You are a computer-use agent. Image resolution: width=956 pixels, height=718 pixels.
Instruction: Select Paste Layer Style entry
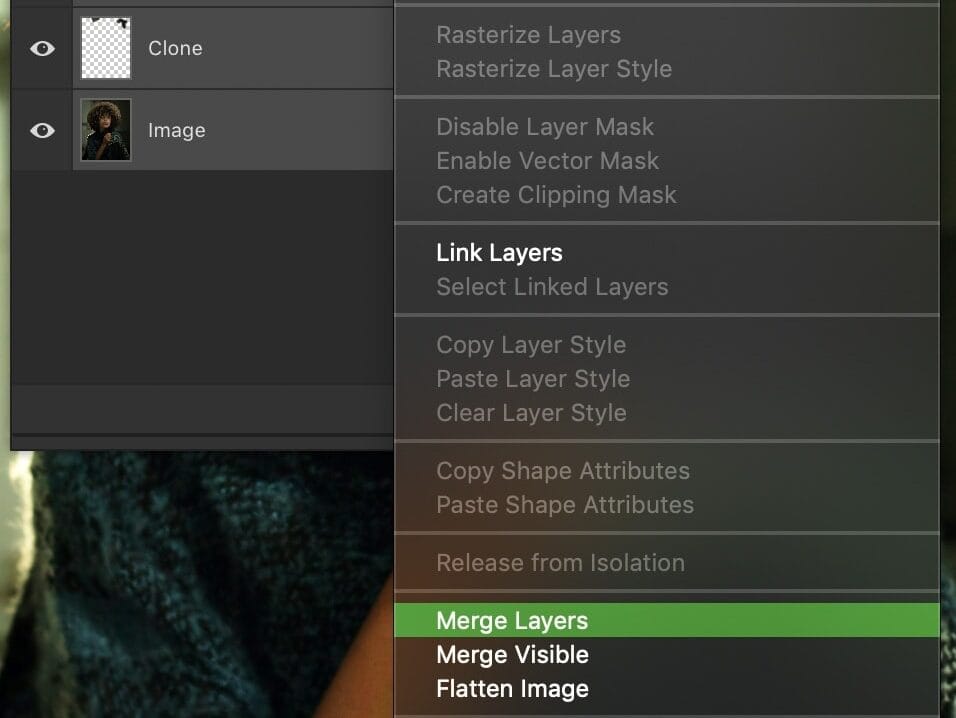[x=533, y=379]
